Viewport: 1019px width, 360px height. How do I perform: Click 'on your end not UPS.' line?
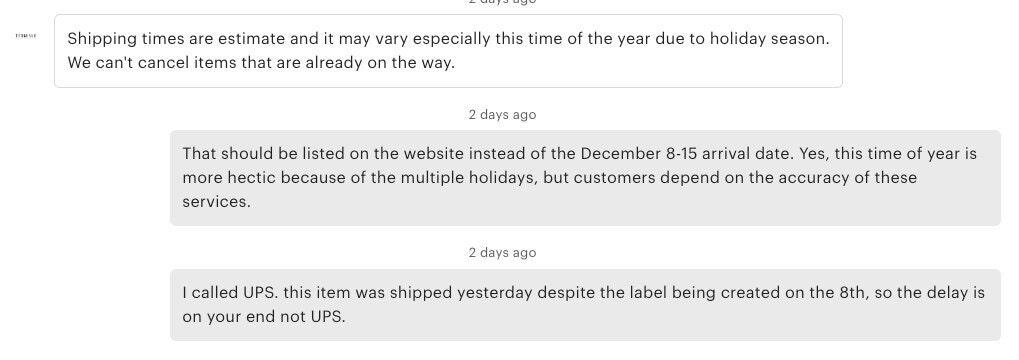click(264, 318)
